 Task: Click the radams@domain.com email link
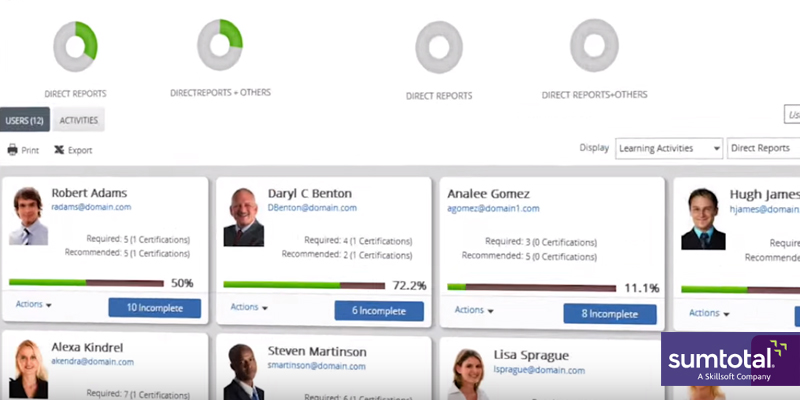(91, 207)
